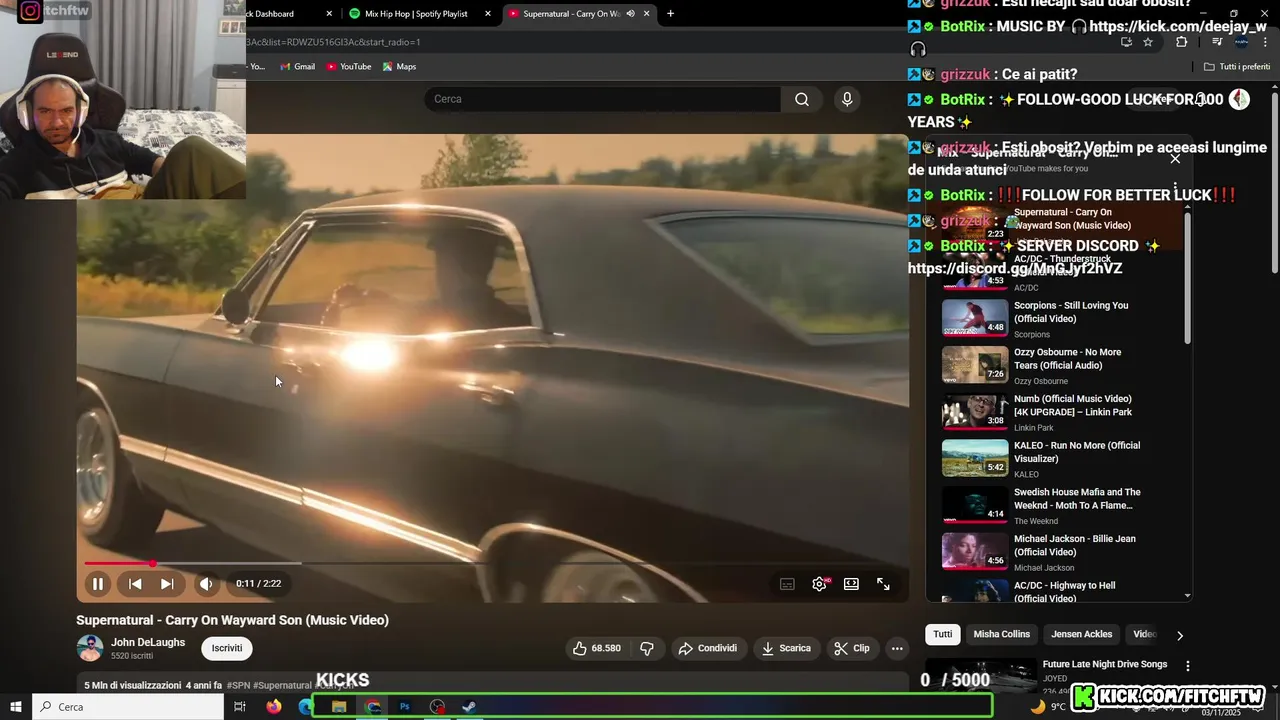The width and height of the screenshot is (1280, 720).
Task: Open the Chrome extensions puzzle icon
Action: [x=1182, y=42]
